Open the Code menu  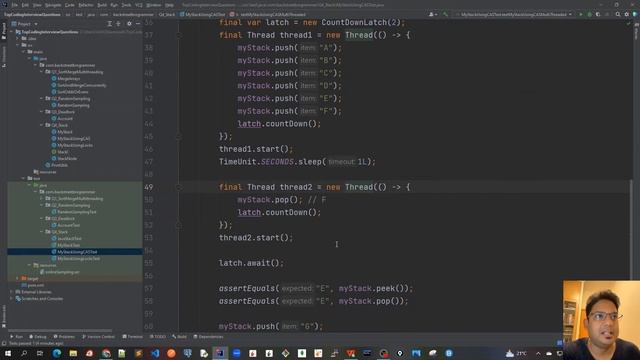tap(70, 5)
